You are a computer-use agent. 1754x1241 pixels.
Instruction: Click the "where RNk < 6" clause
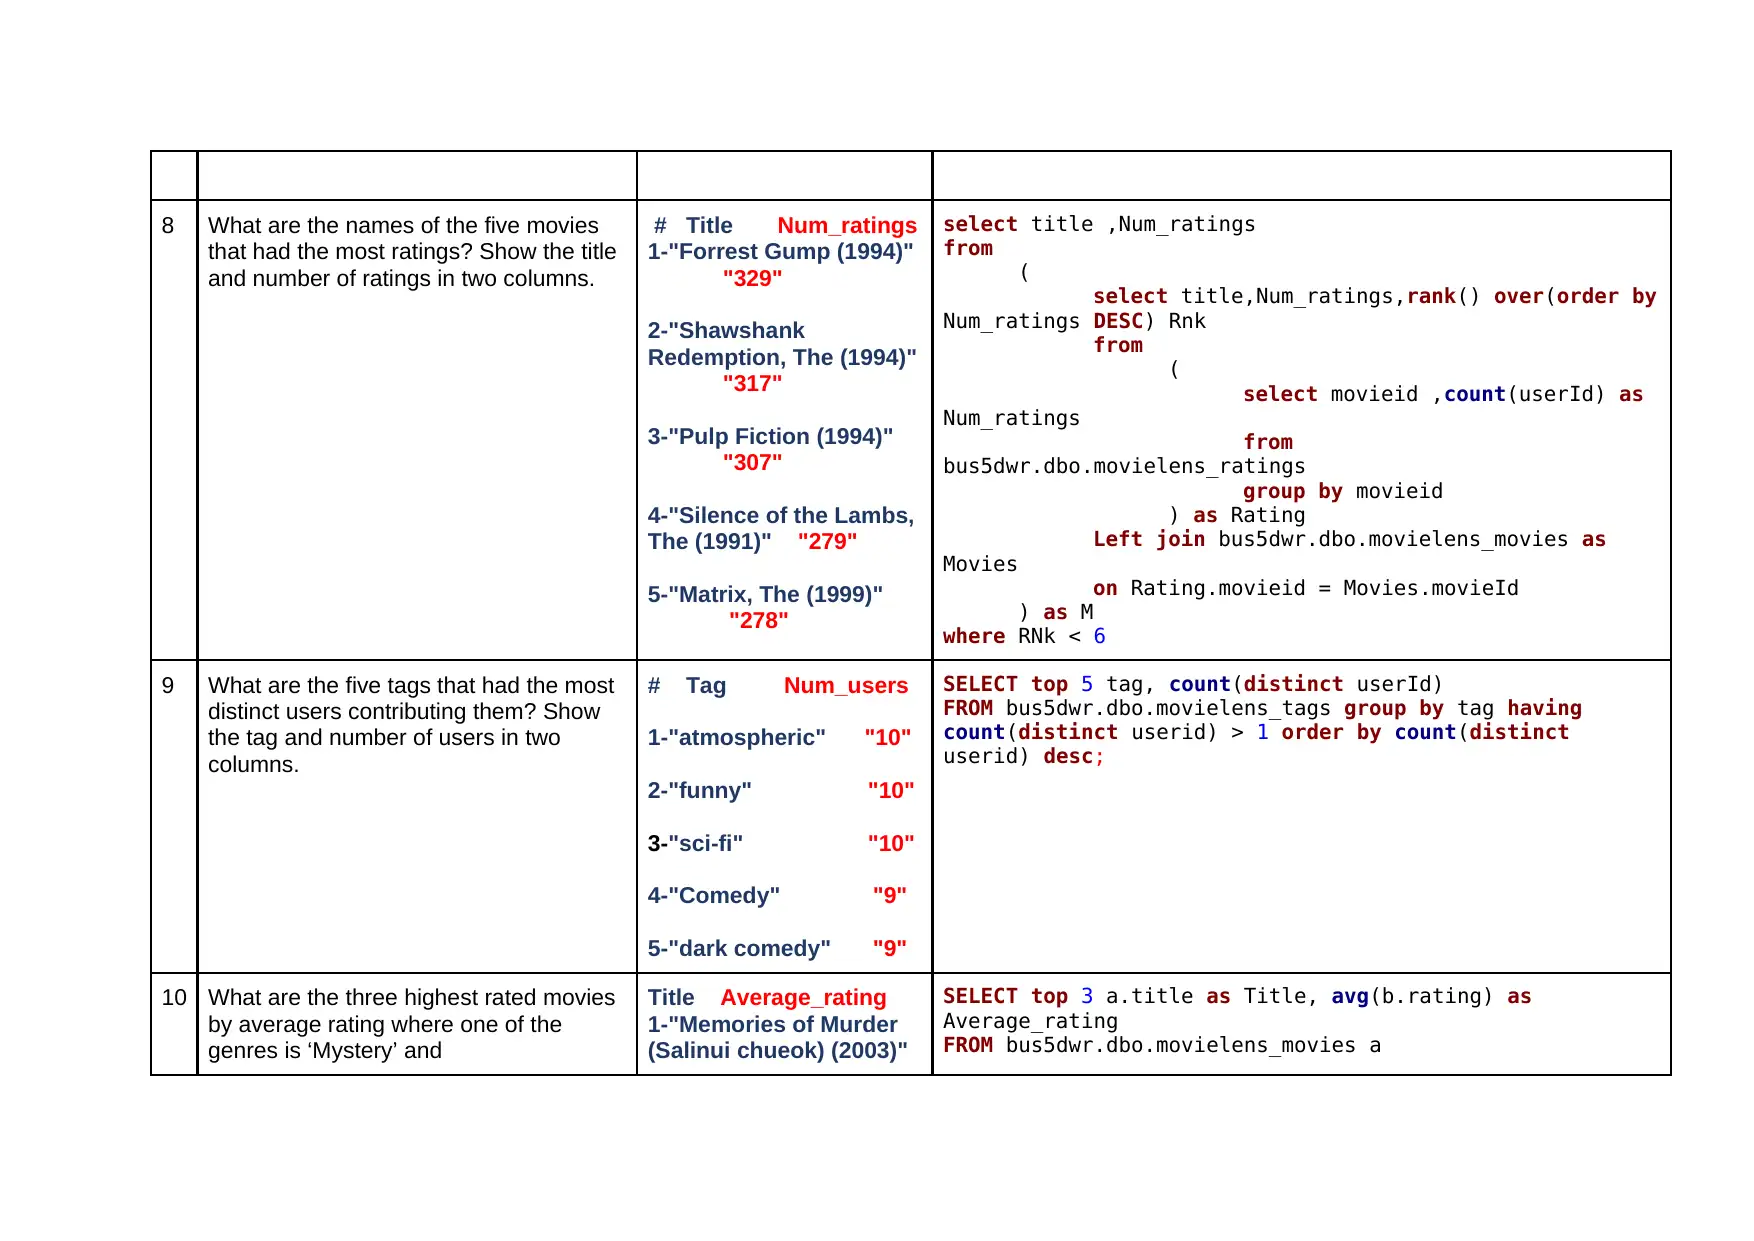tap(1024, 637)
